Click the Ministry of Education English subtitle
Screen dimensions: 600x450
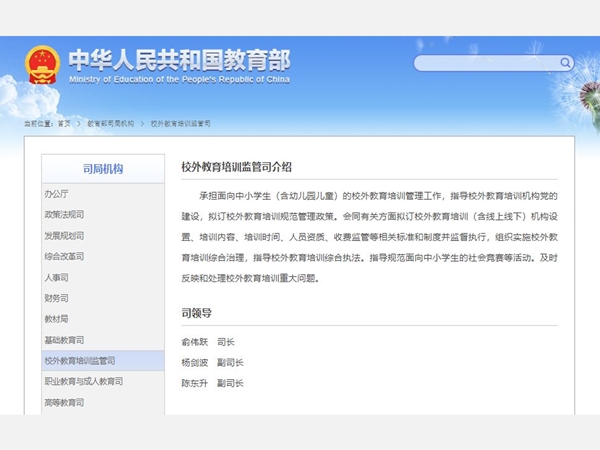(179, 80)
